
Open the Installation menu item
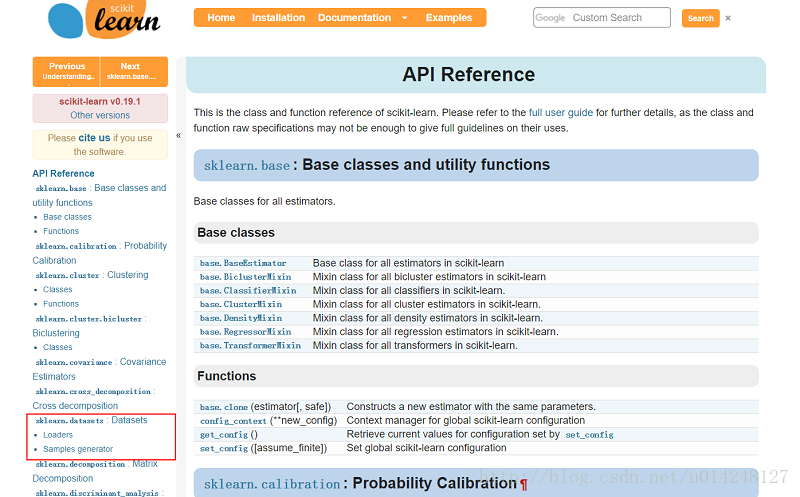coord(278,18)
